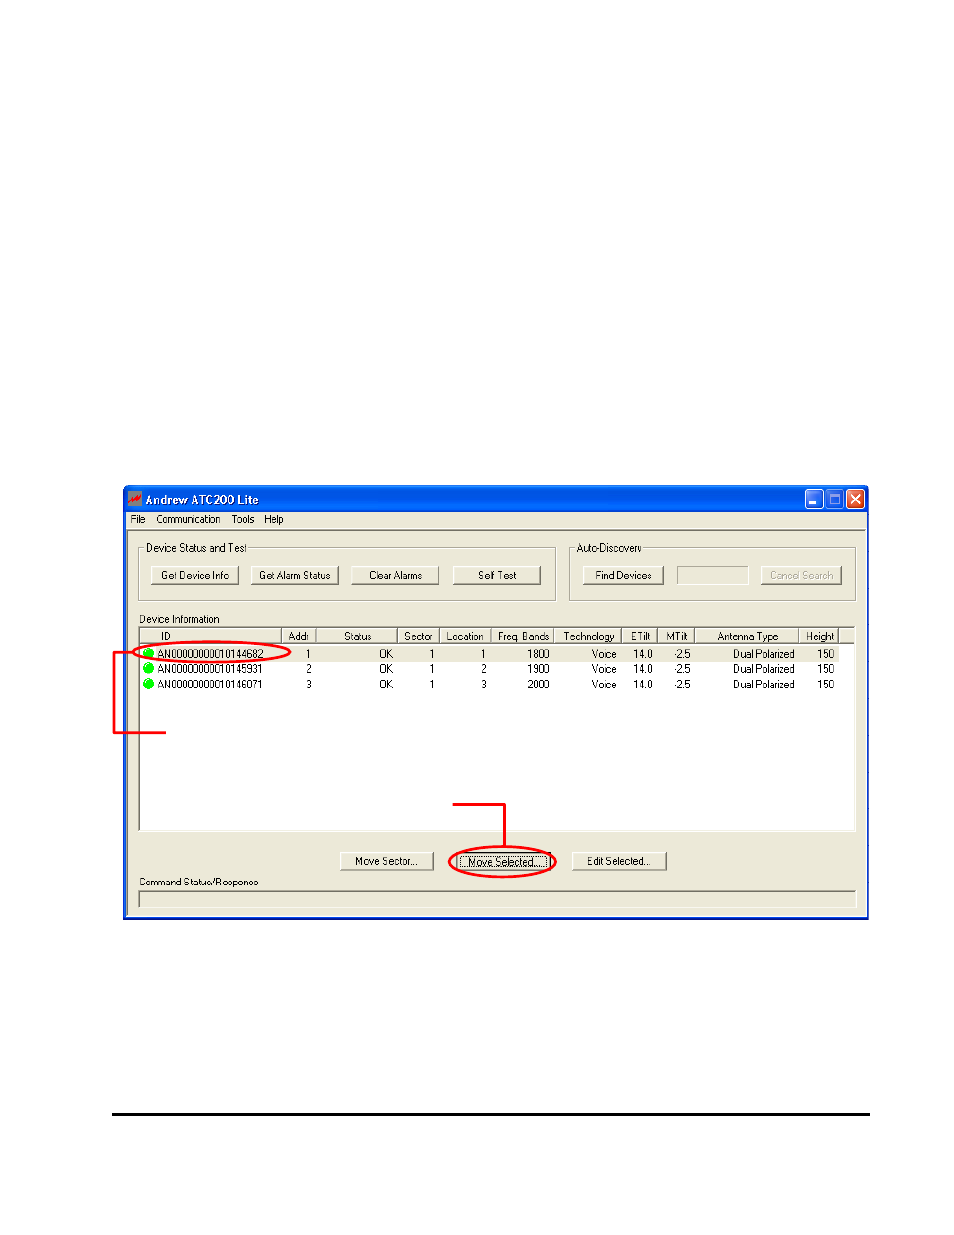The width and height of the screenshot is (954, 1235).
Task: Click the MTilt value in the 1900 row
Action: [682, 669]
